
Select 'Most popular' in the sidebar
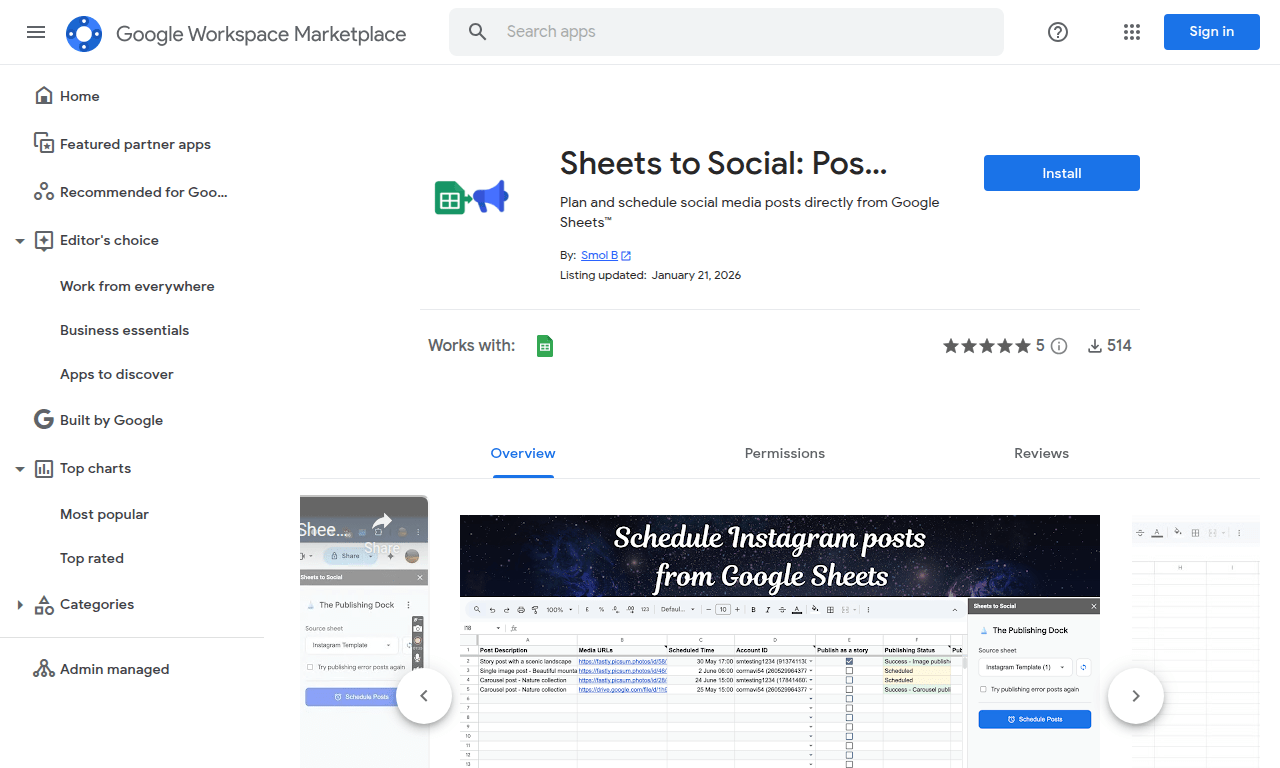coord(104,514)
